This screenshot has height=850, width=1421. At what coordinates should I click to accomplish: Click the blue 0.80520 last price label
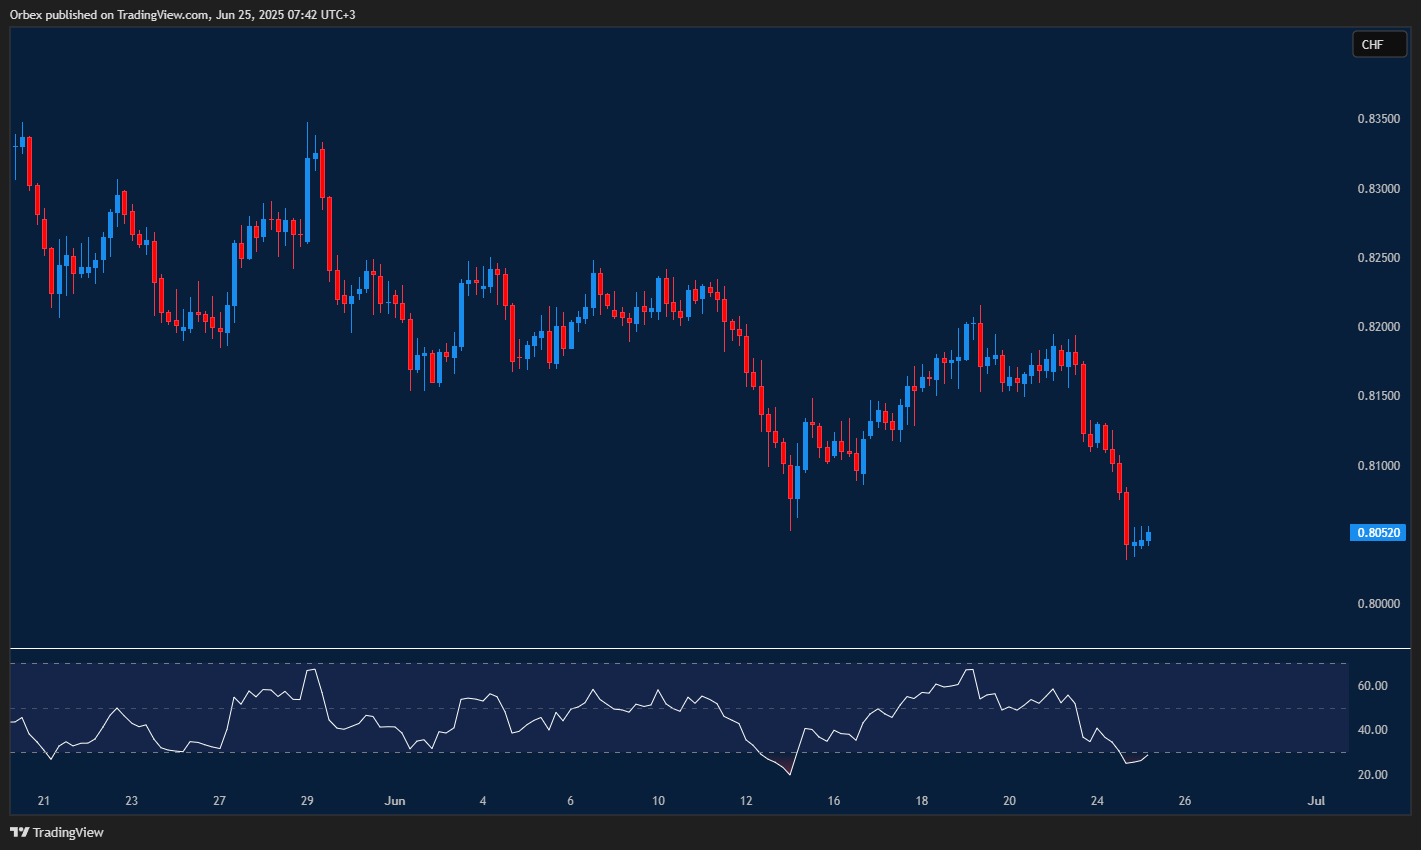click(1379, 533)
